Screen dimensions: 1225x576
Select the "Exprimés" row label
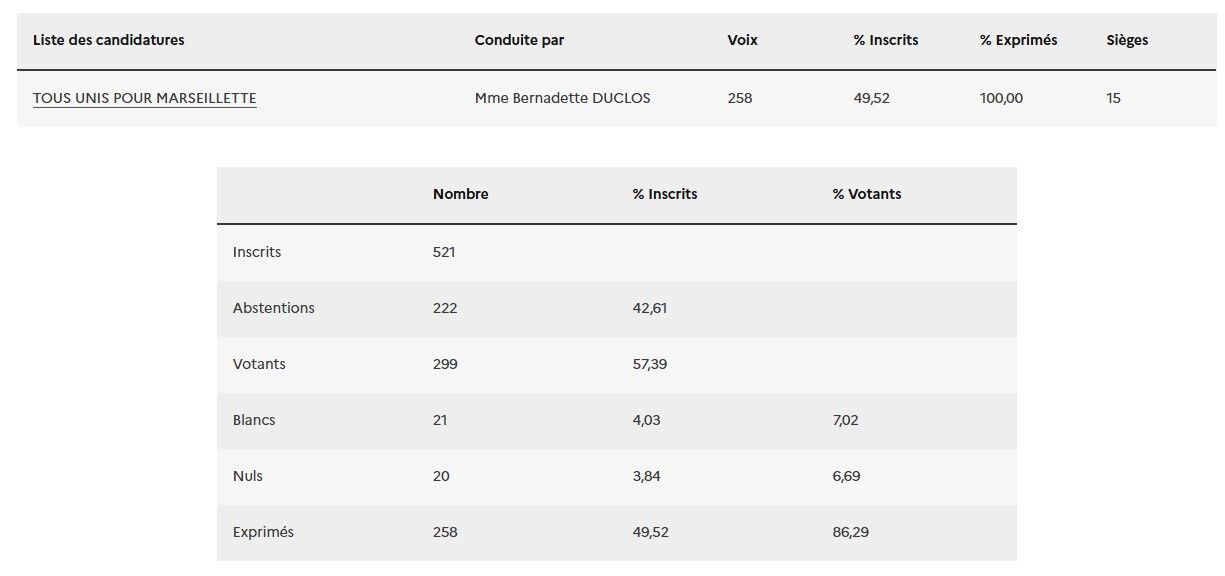(x=264, y=532)
